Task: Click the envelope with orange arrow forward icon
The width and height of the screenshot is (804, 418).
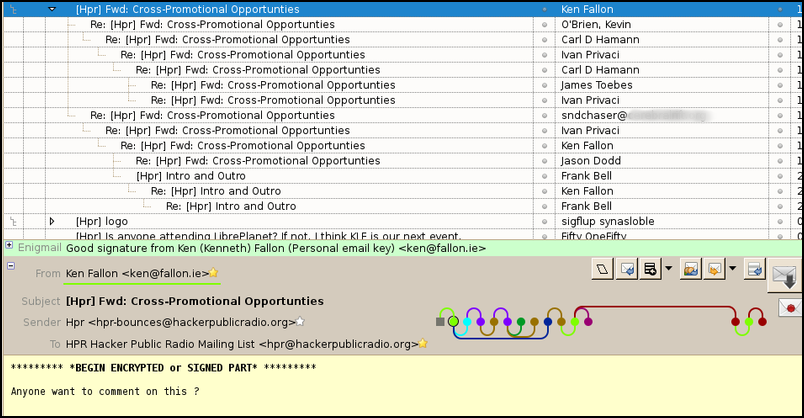Action: pyautogui.click(x=715, y=269)
